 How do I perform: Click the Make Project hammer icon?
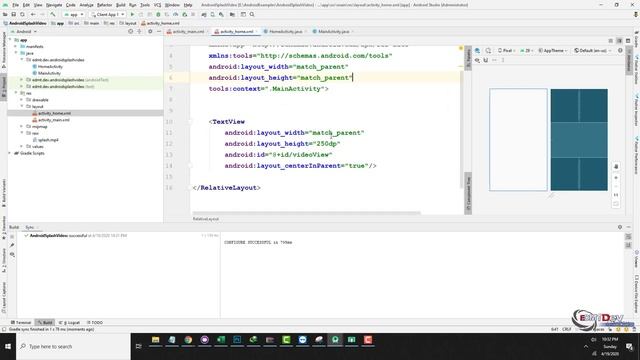[x=53, y=14]
